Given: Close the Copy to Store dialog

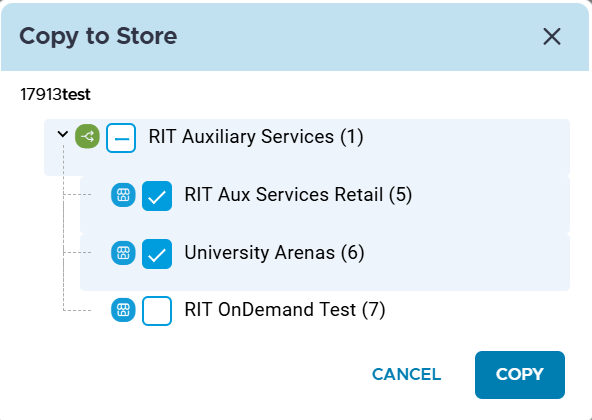Looking at the screenshot, I should pyautogui.click(x=552, y=37).
